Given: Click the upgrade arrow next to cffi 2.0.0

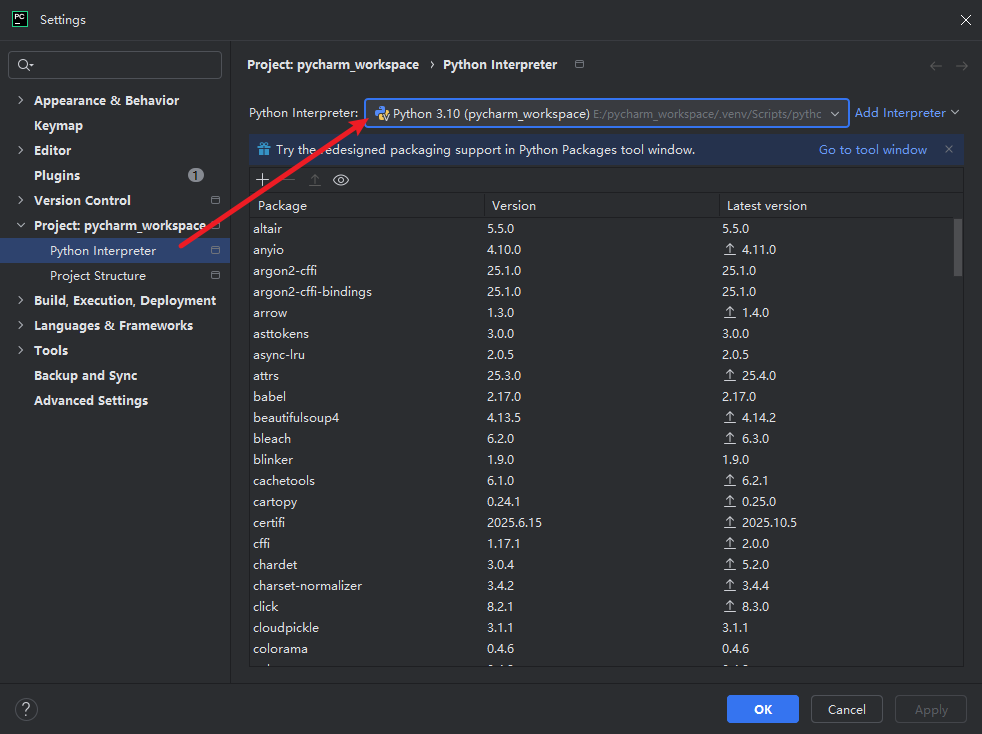Looking at the screenshot, I should pos(730,544).
